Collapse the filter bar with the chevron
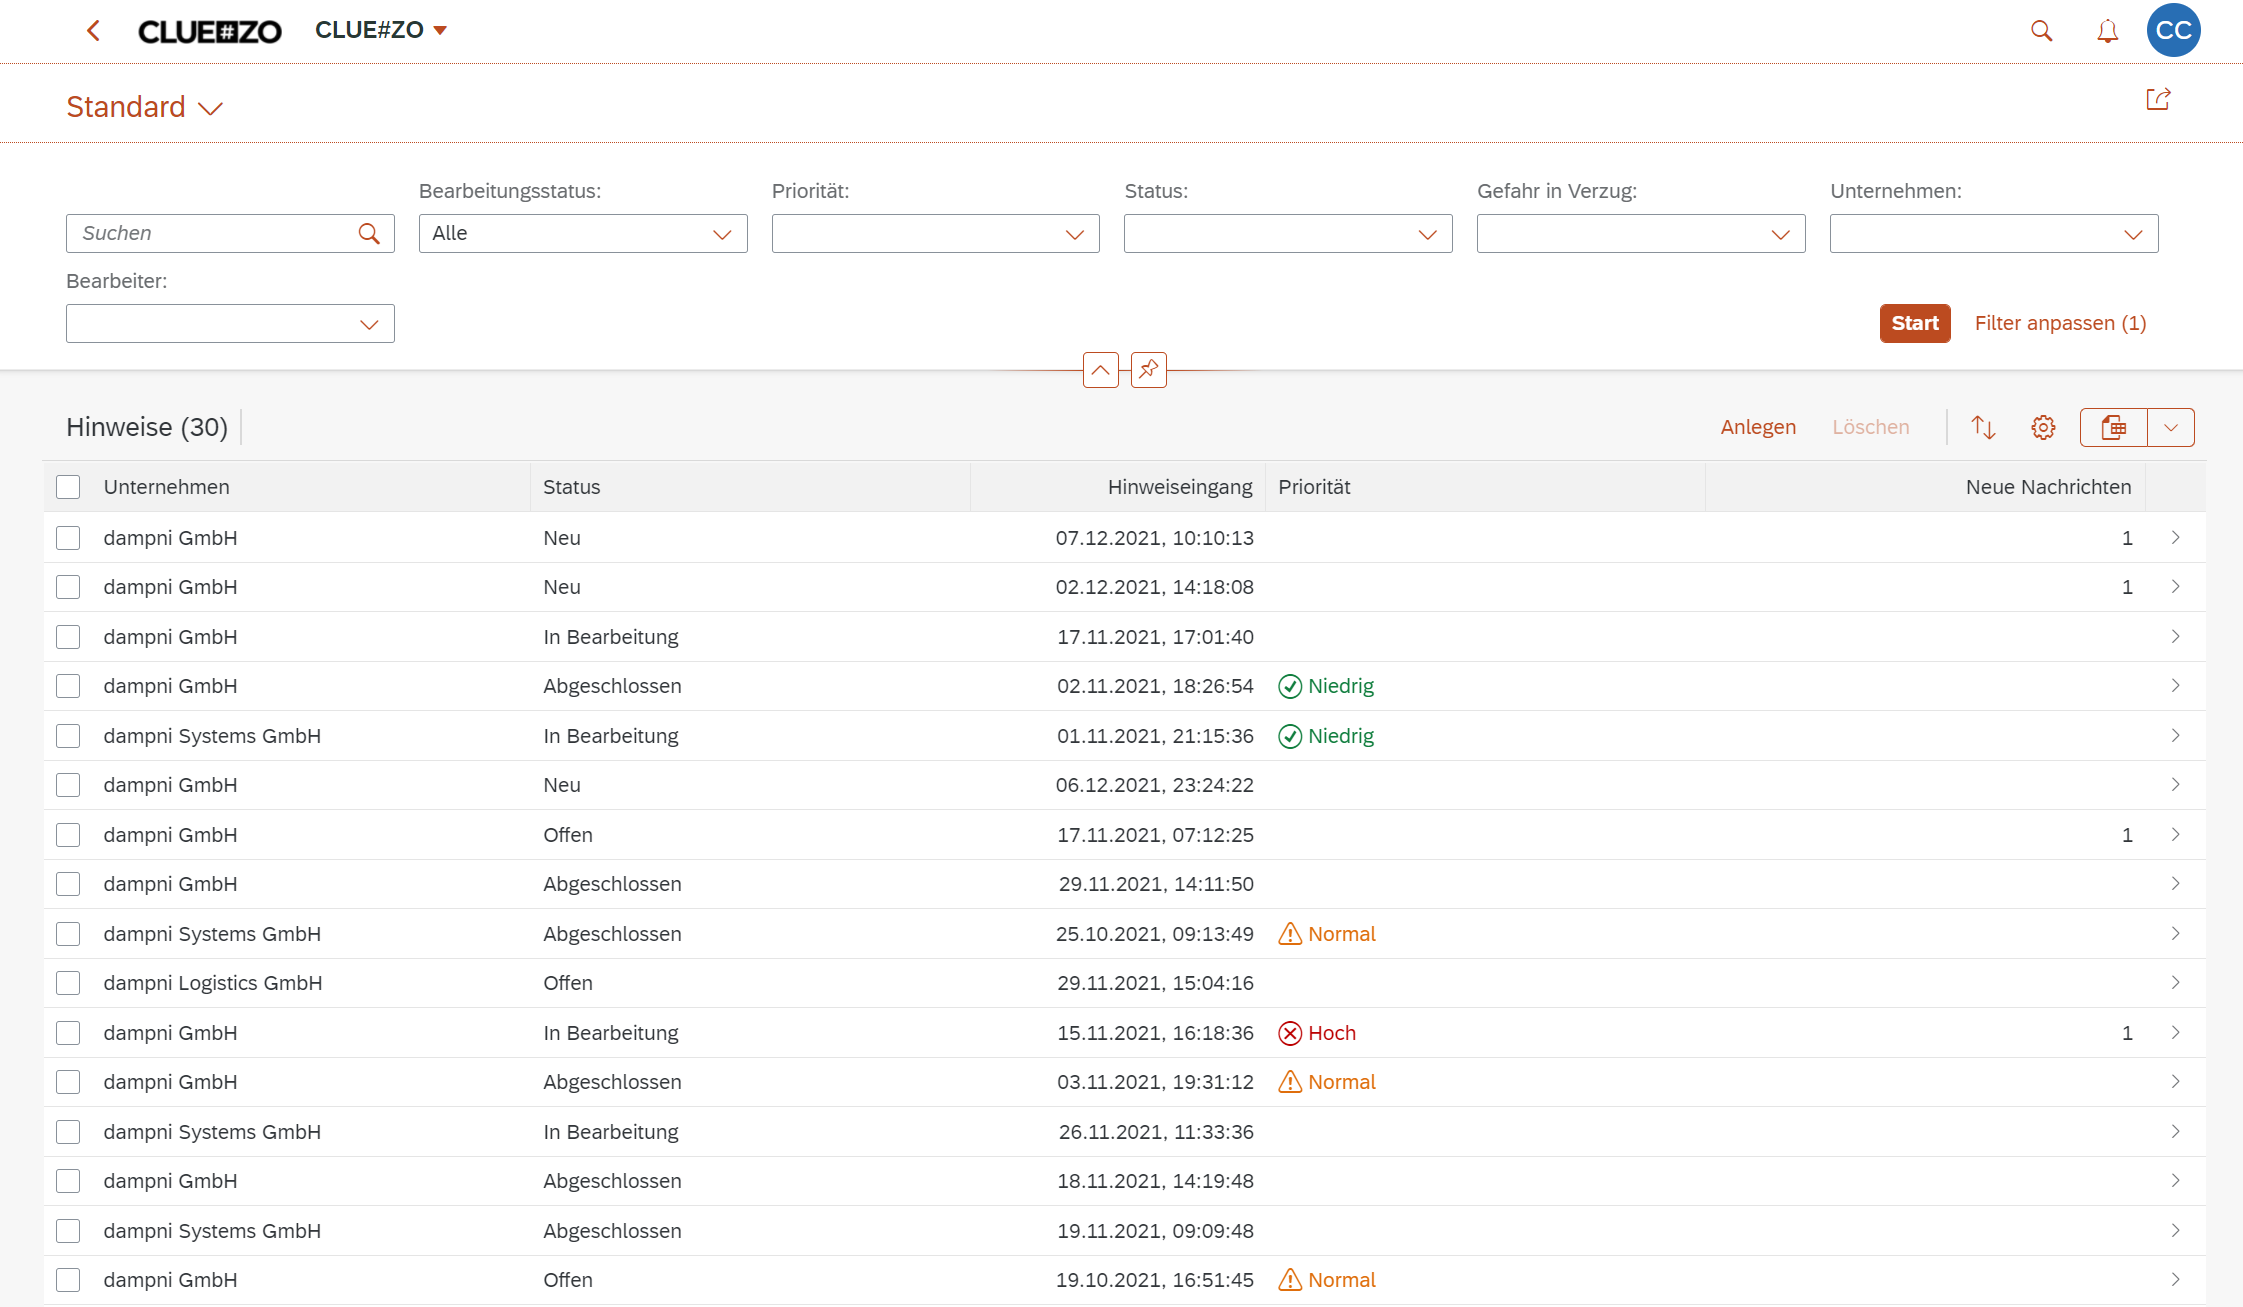 [1101, 369]
